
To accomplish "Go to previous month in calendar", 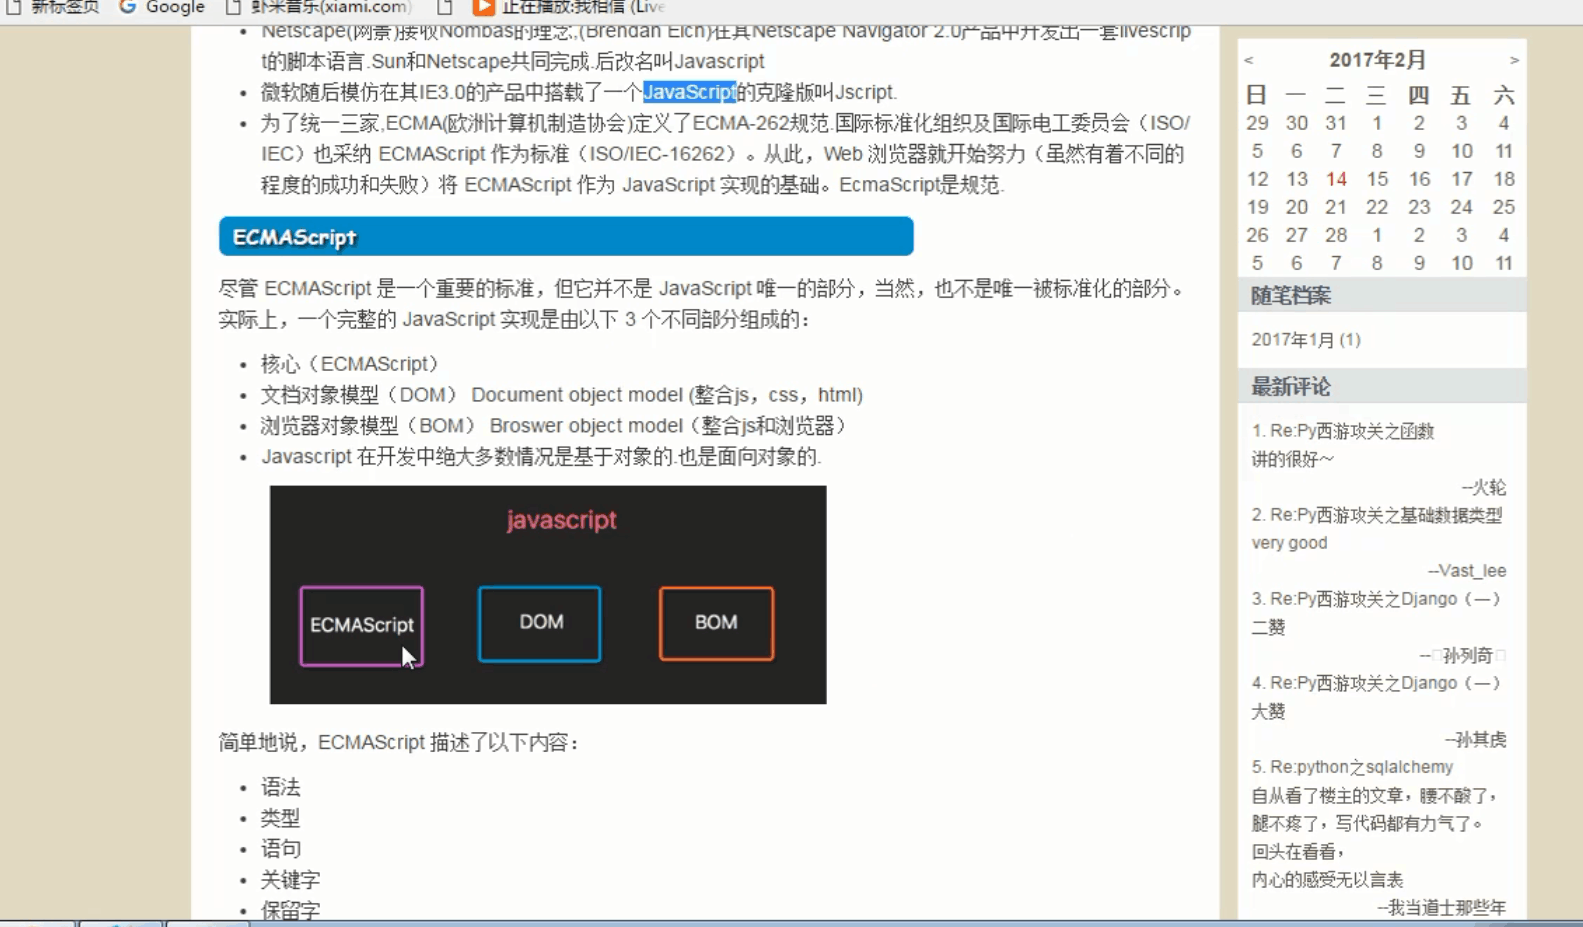I will (x=1248, y=61).
